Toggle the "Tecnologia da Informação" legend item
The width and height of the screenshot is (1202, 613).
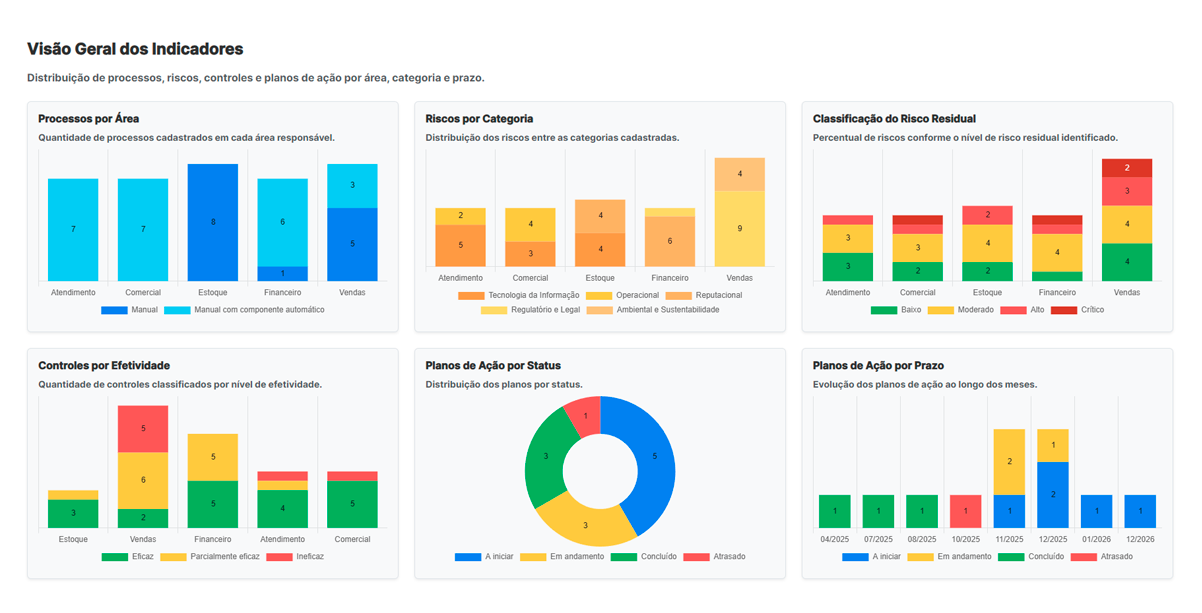coord(519,296)
